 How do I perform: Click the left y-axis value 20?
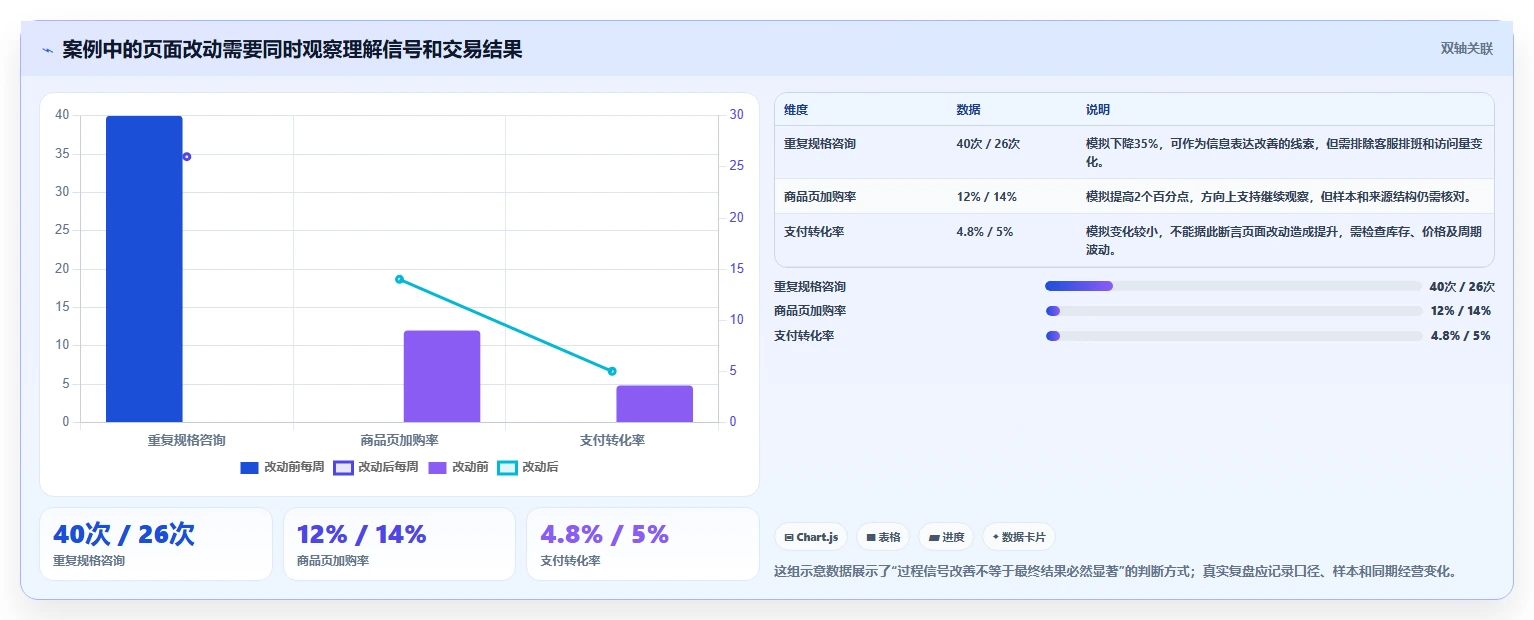point(62,269)
